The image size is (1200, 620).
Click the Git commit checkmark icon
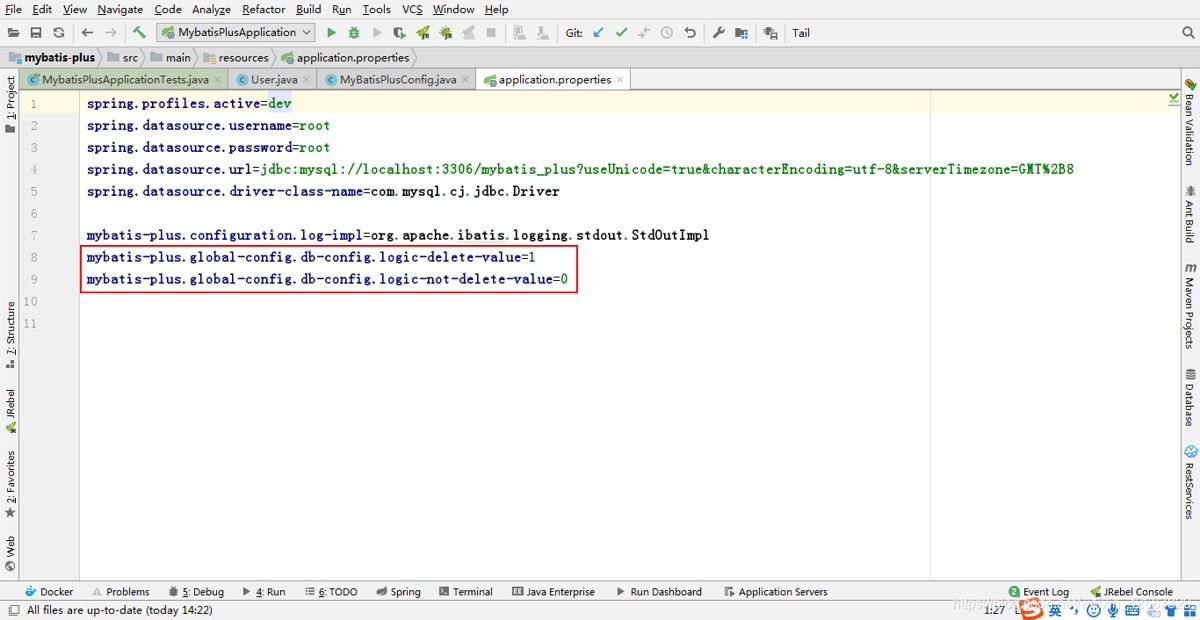point(621,33)
